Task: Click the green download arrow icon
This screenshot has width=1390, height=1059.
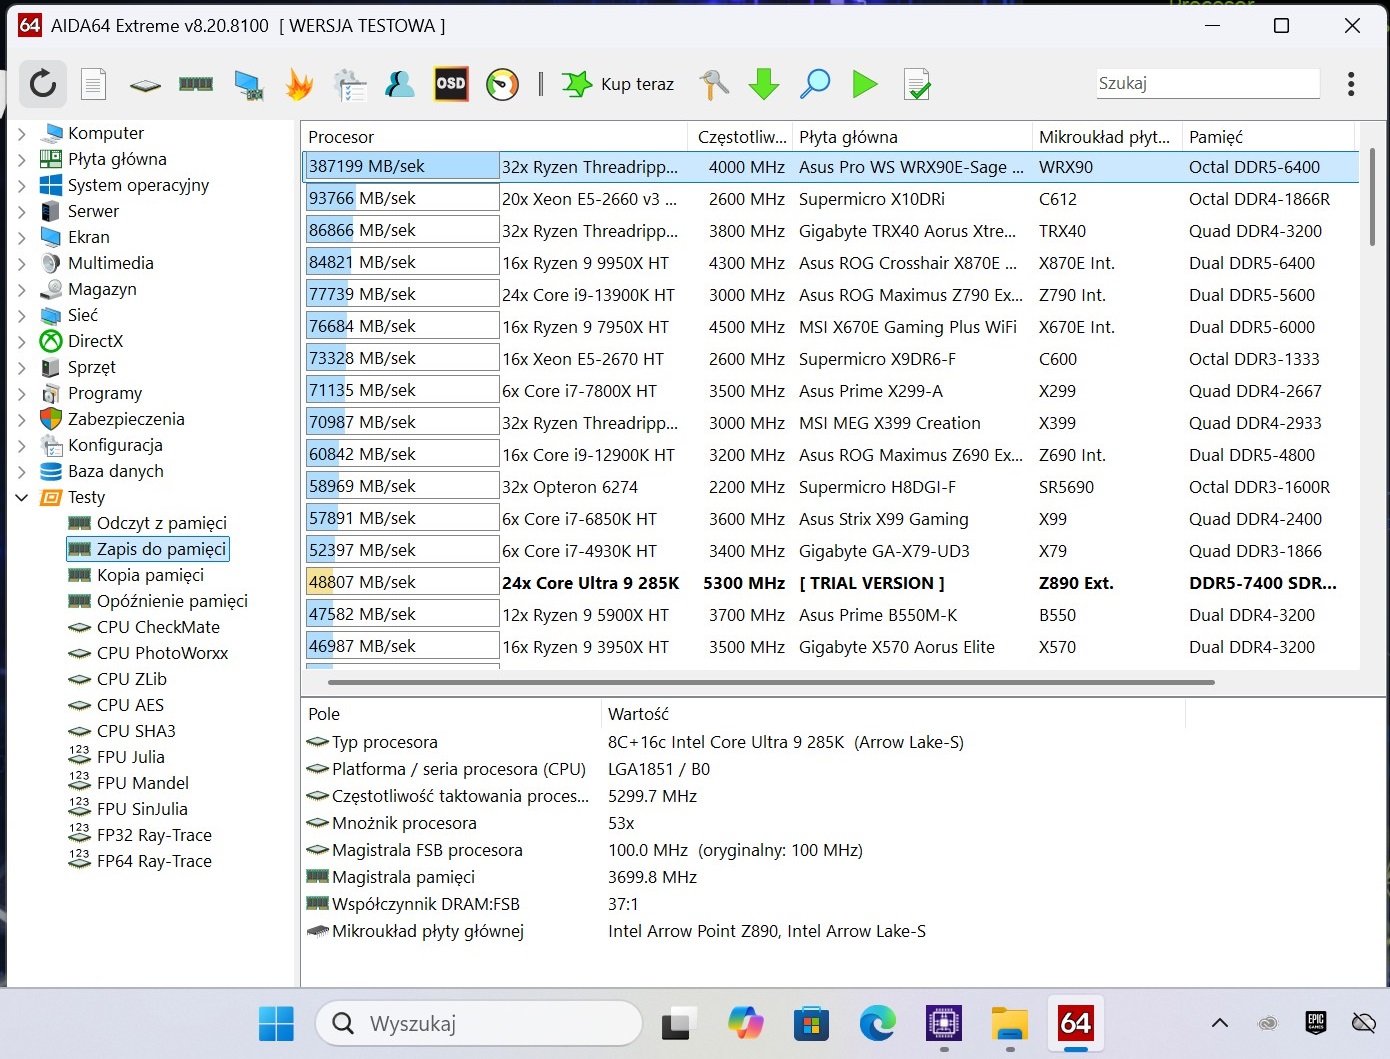Action: (x=764, y=85)
